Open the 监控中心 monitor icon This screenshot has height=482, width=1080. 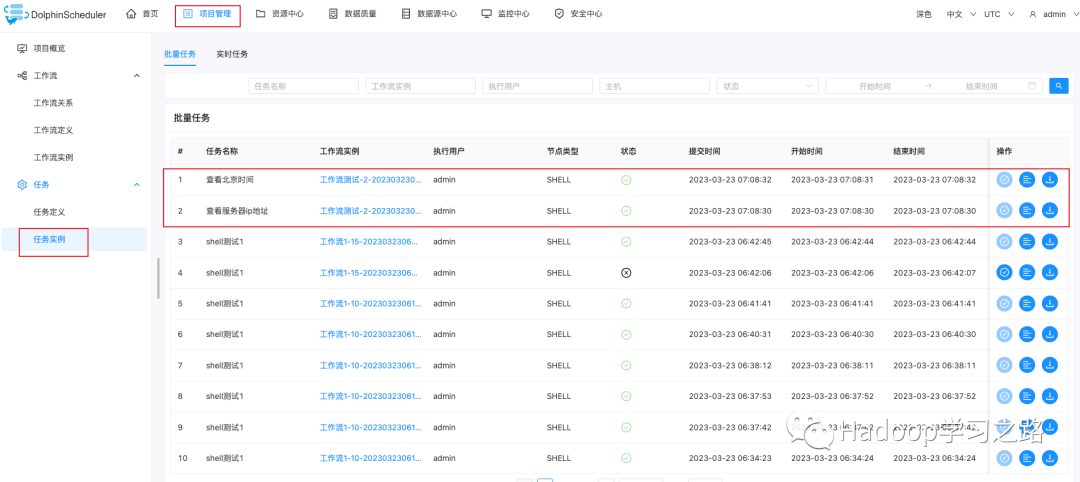[x=486, y=14]
